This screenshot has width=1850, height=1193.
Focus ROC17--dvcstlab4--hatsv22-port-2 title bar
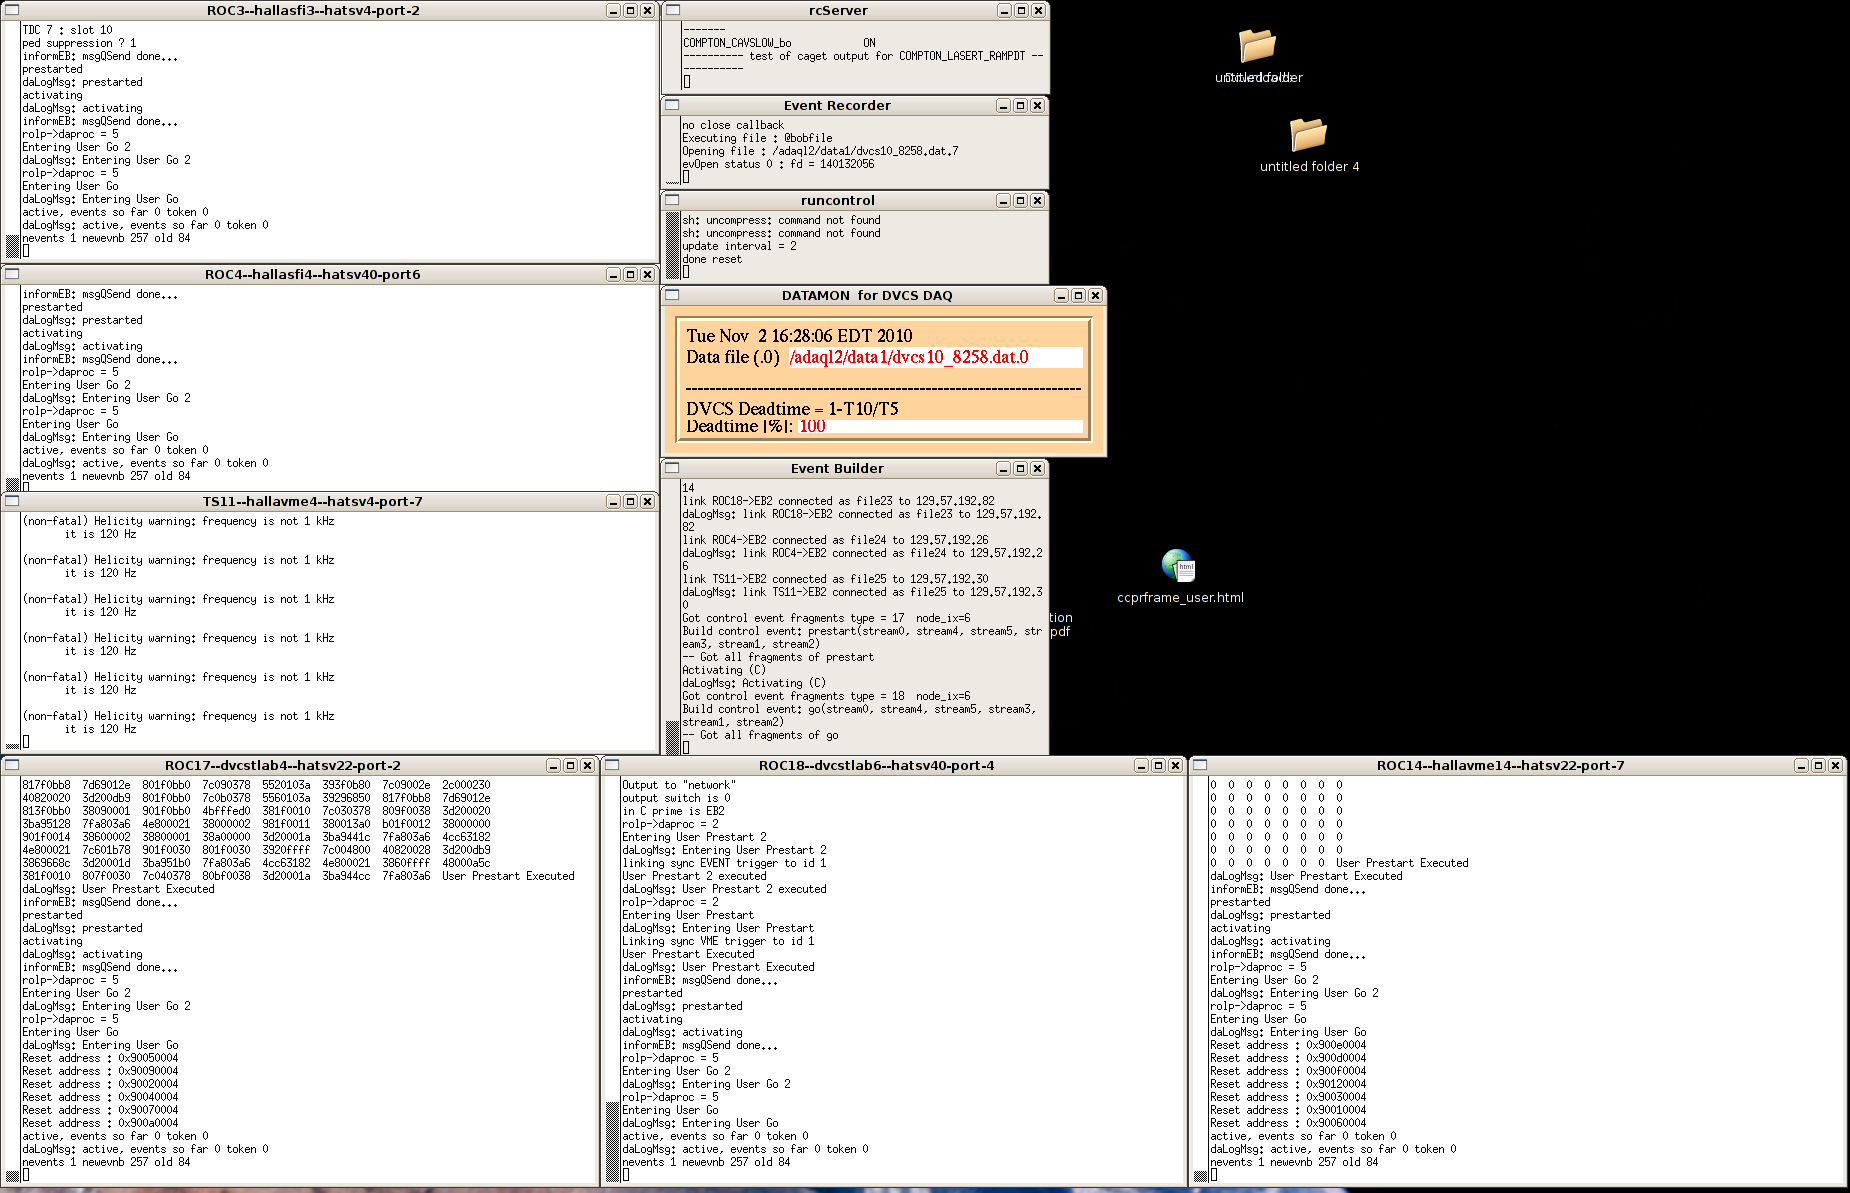pyautogui.click(x=283, y=765)
